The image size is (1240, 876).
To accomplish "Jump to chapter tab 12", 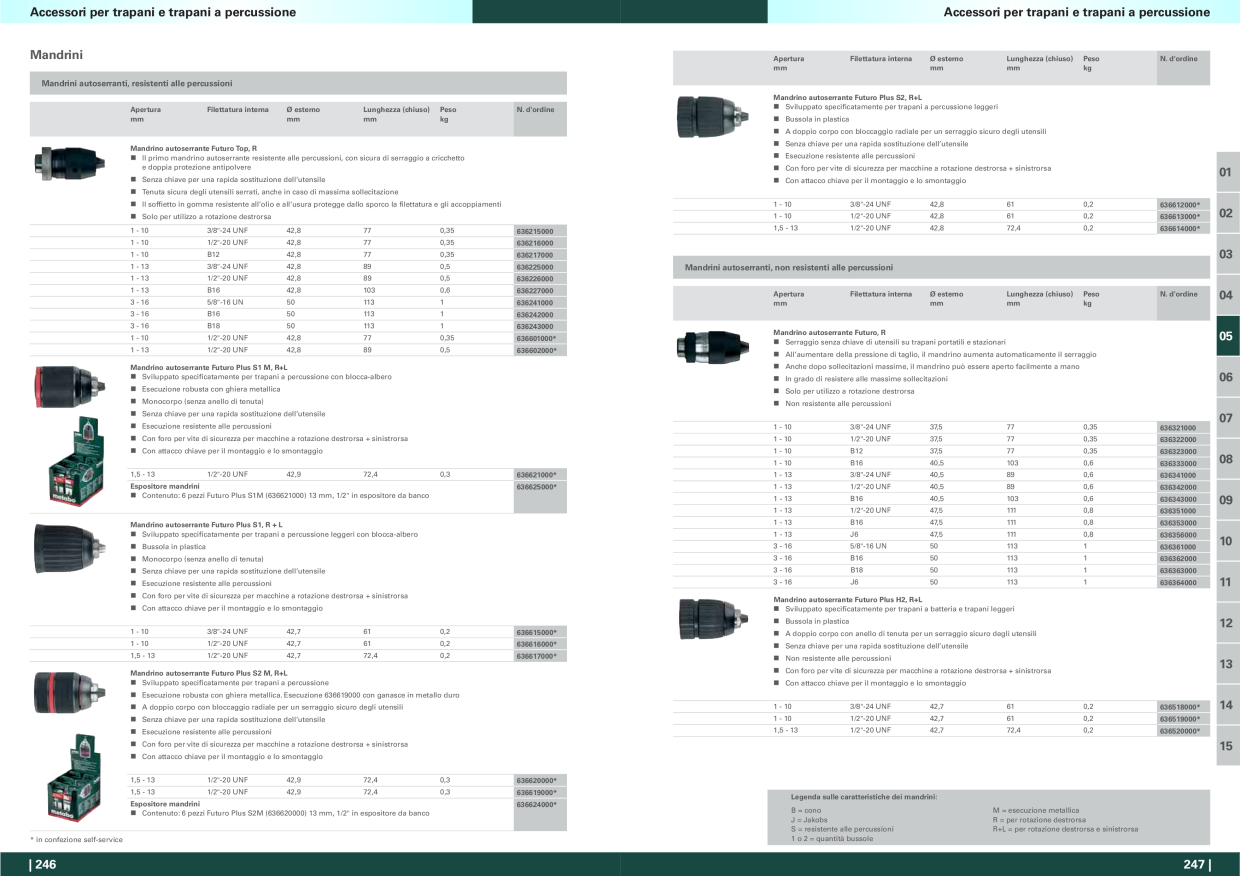I will [x=1227, y=623].
